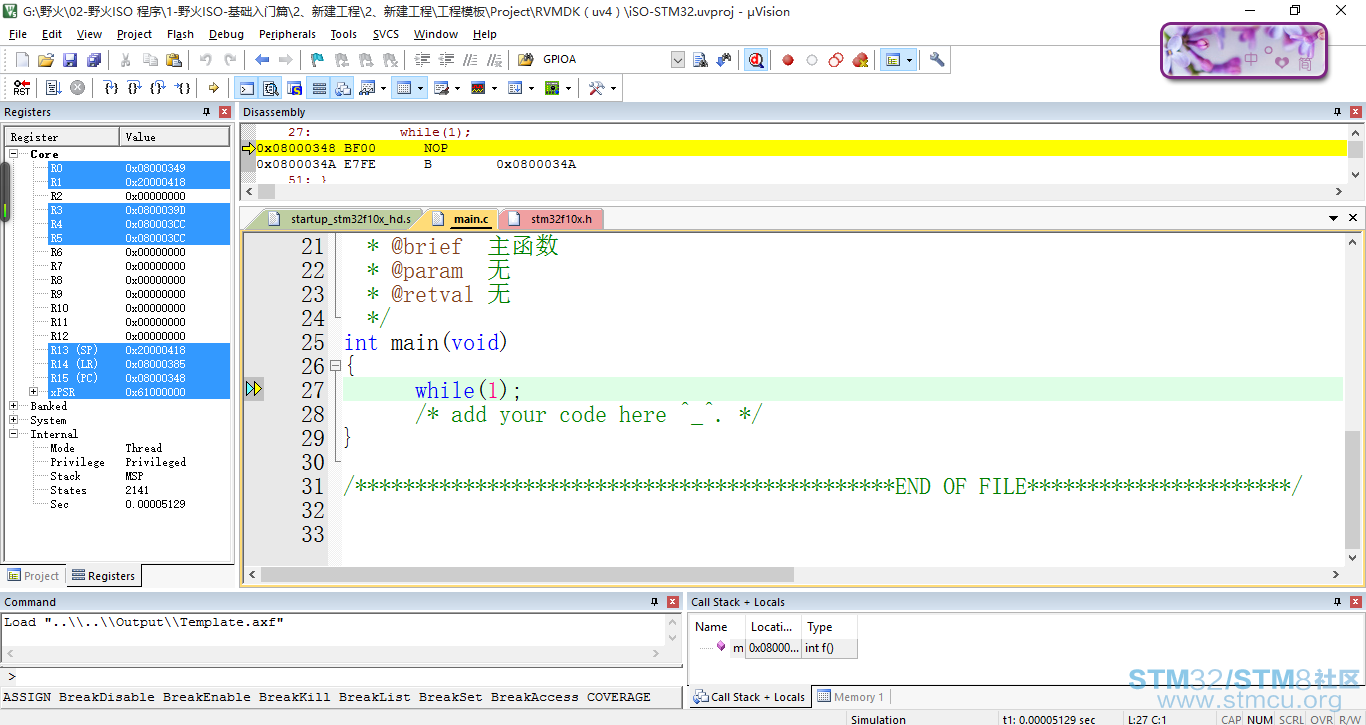Viewport: 1366px width, 725px height.
Task: Open the System Viewer dropdown arrow
Action: (x=568, y=88)
